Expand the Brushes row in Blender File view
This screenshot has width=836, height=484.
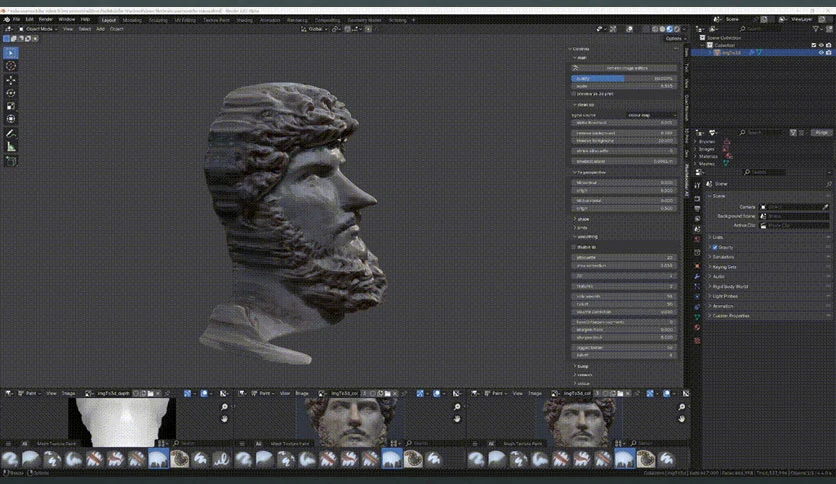[x=695, y=142]
